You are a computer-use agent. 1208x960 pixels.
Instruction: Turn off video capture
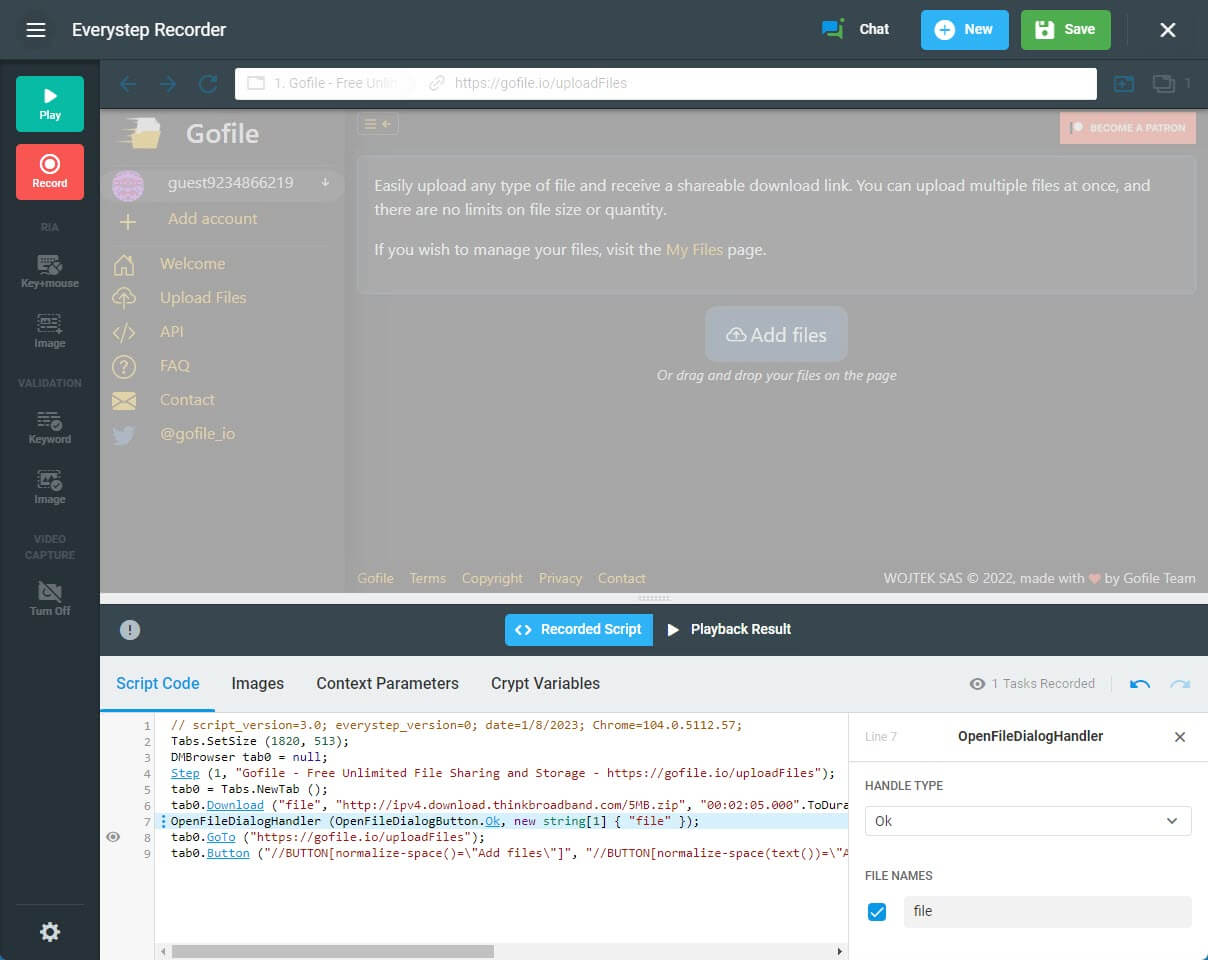pos(50,598)
